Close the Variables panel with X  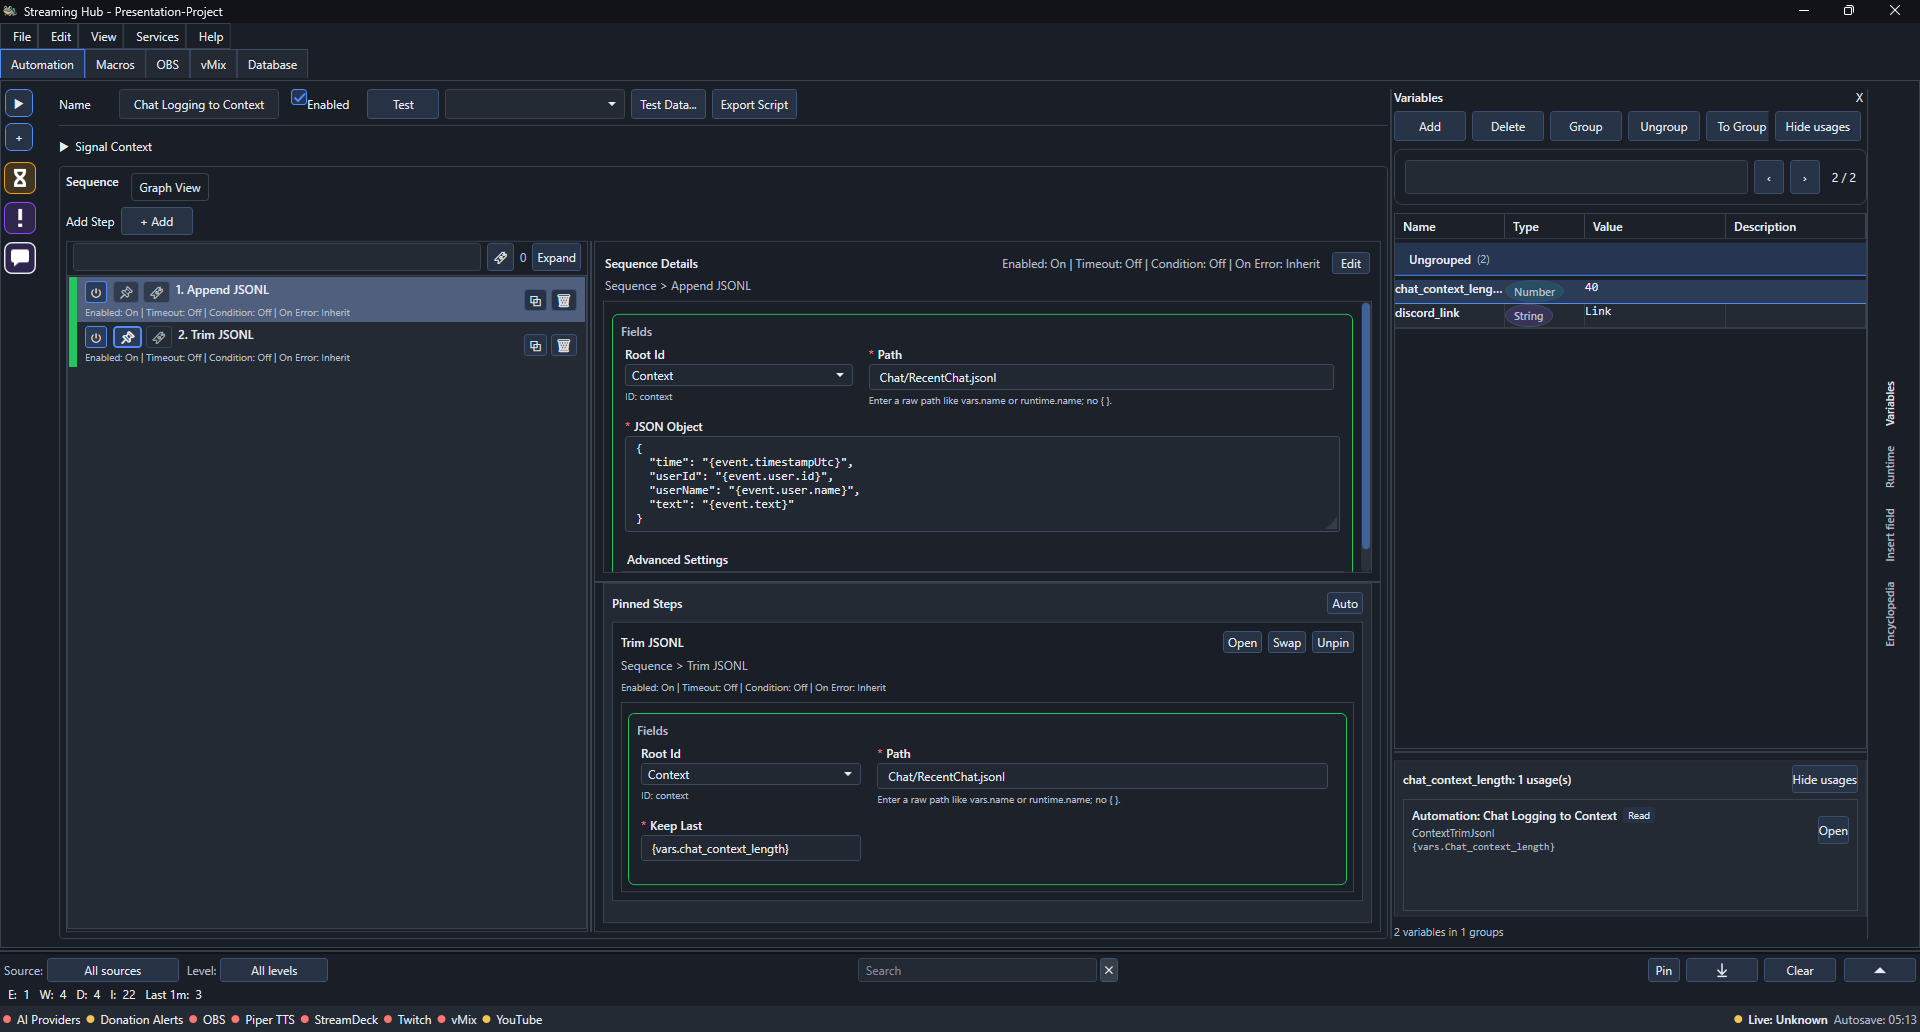1859,98
